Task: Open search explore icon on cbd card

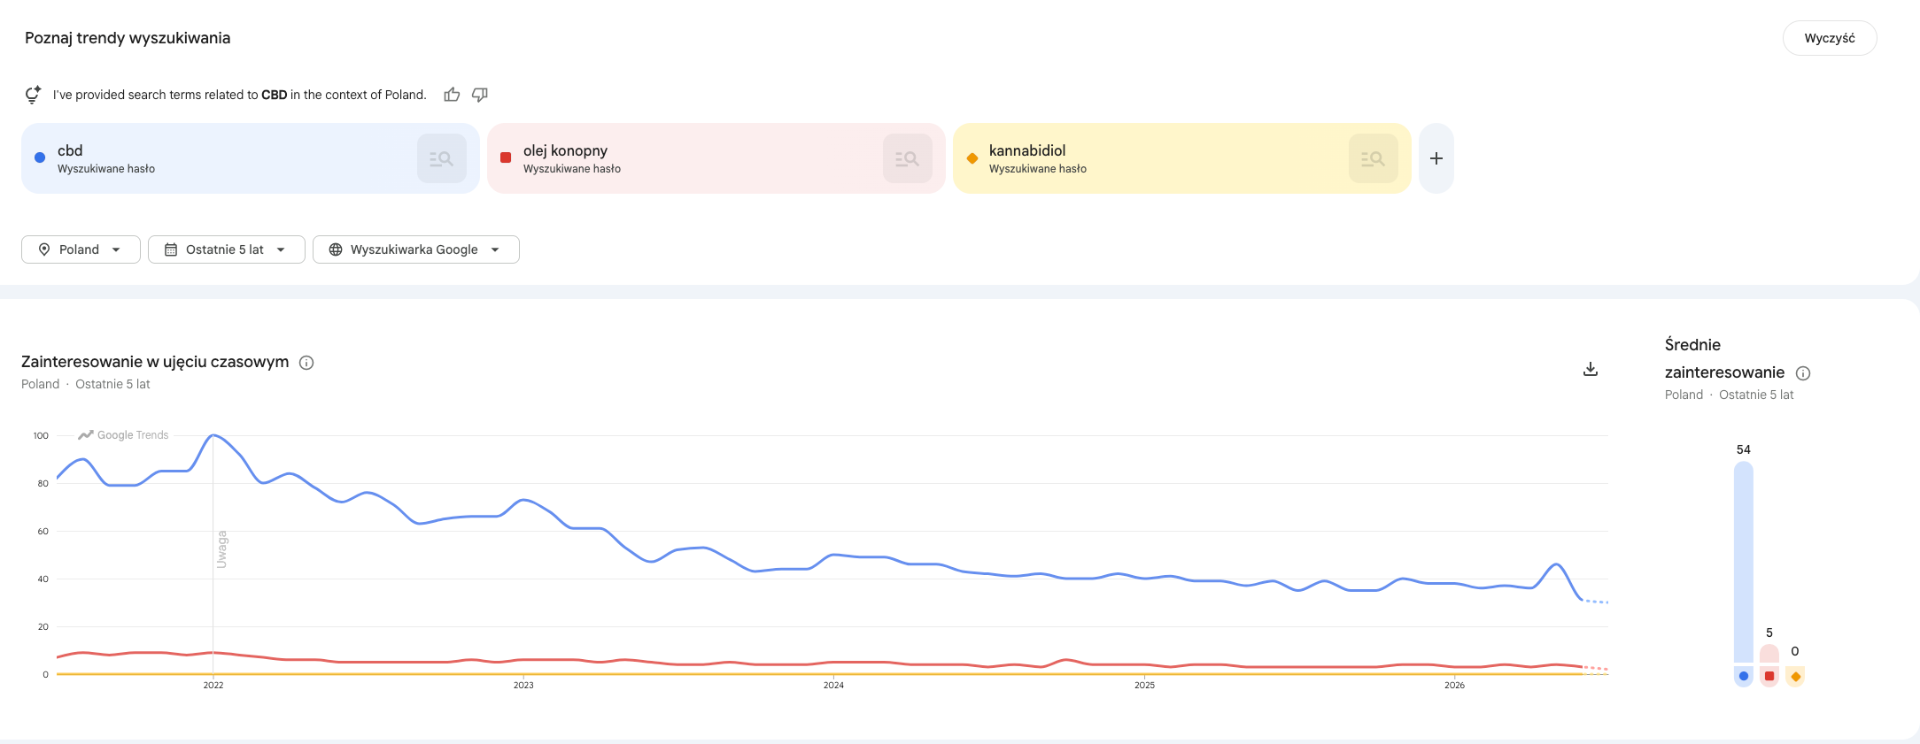Action: click(441, 158)
